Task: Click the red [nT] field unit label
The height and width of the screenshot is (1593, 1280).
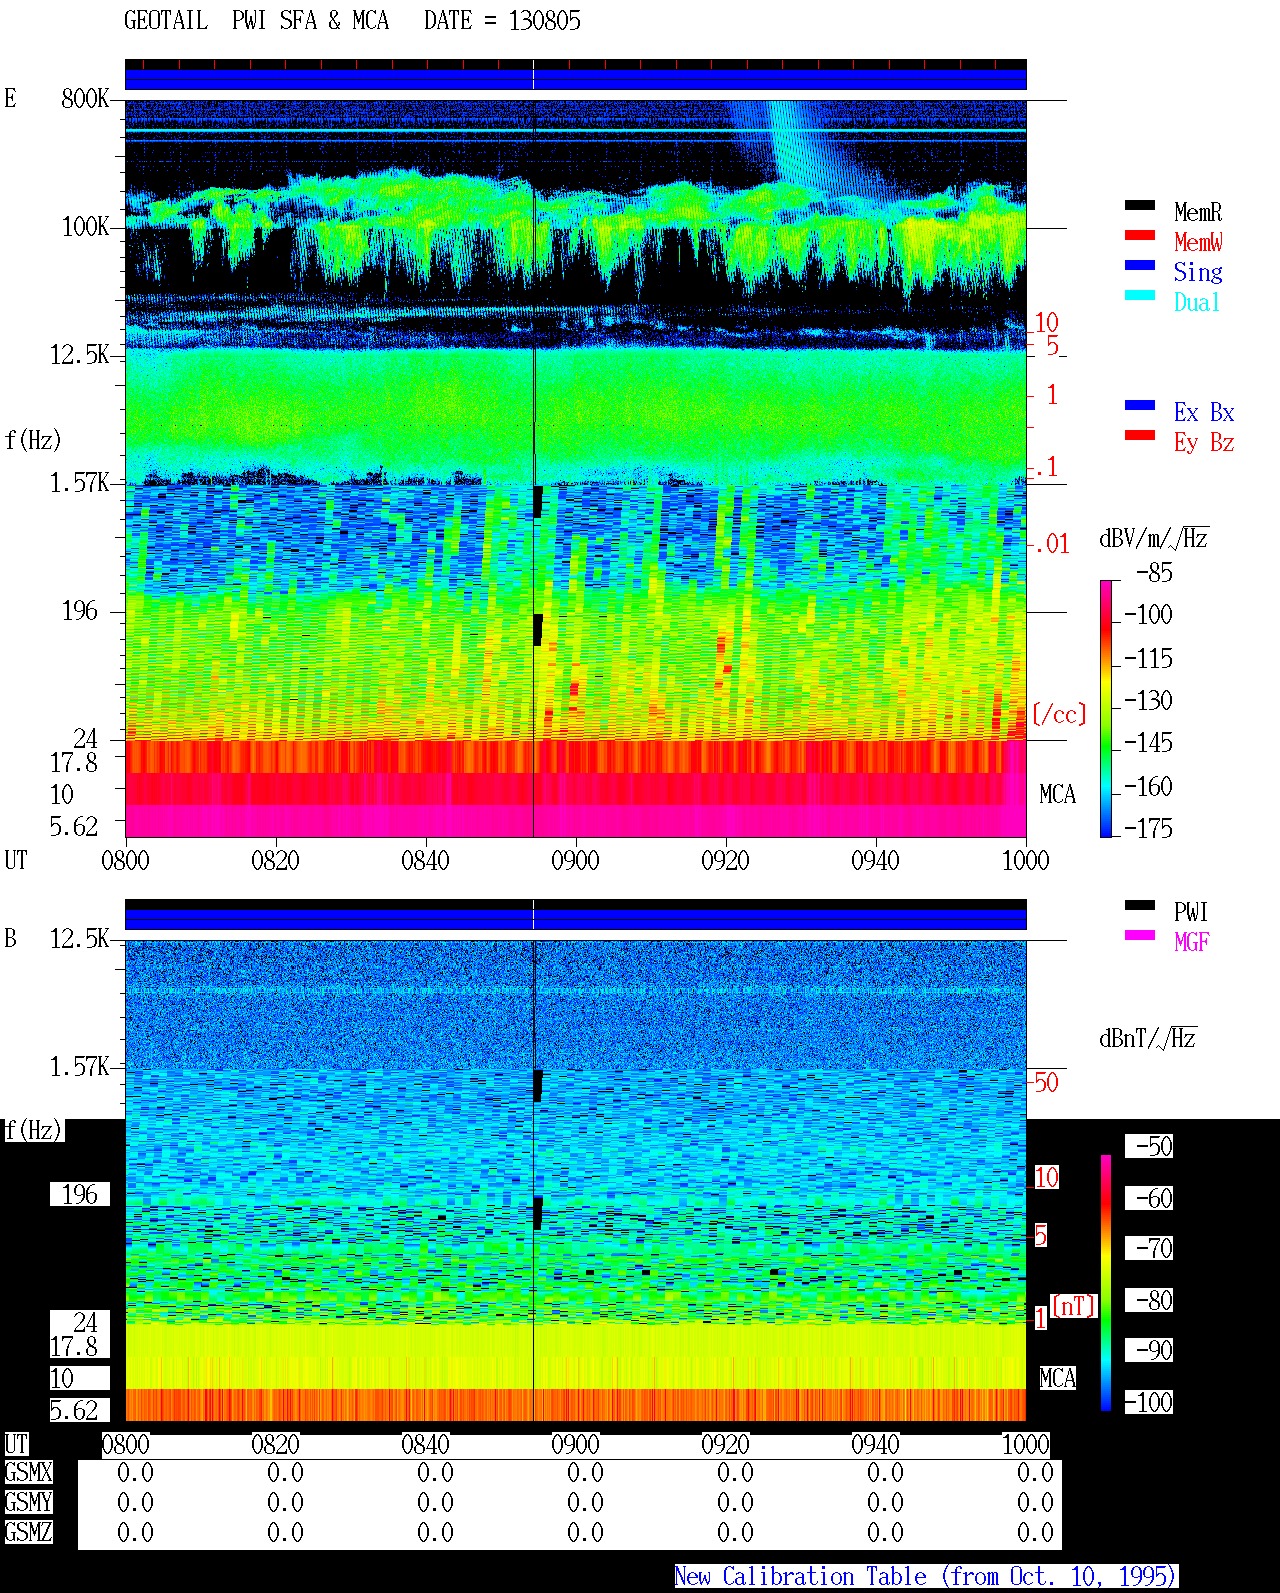Action: 1074,1306
